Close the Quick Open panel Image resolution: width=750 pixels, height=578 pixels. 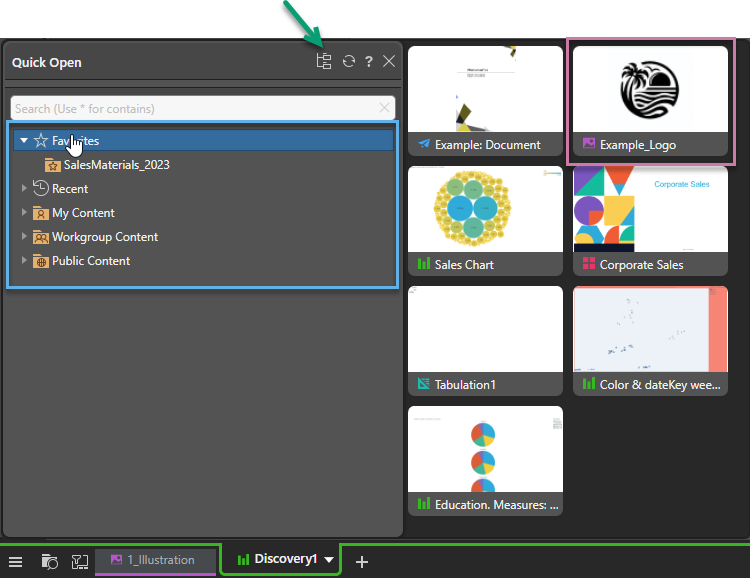[389, 62]
